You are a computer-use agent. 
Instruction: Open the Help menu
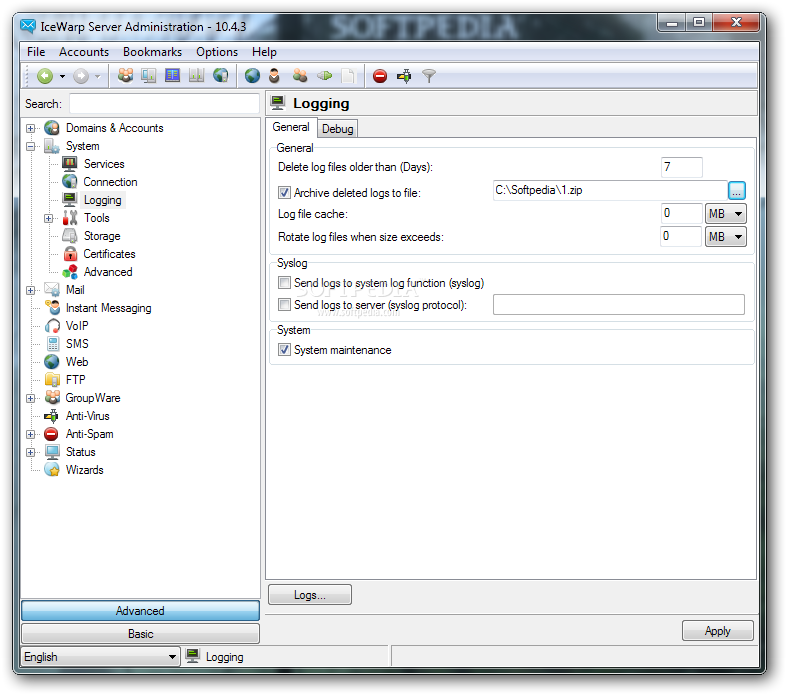[264, 52]
